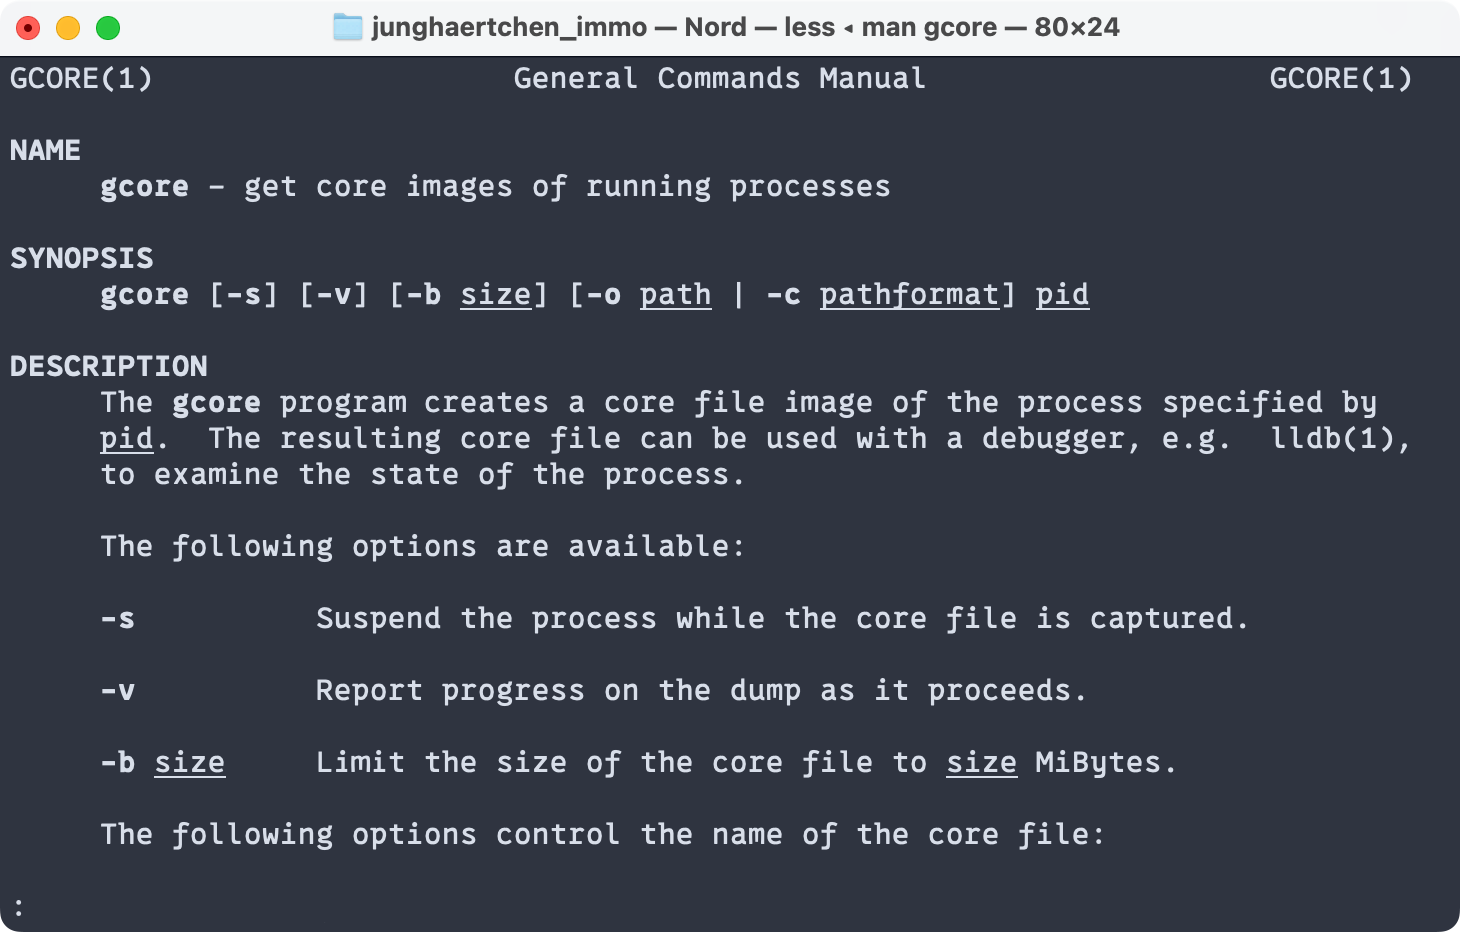
Task: Click the window title junghaertchen_immo text
Action: [509, 27]
